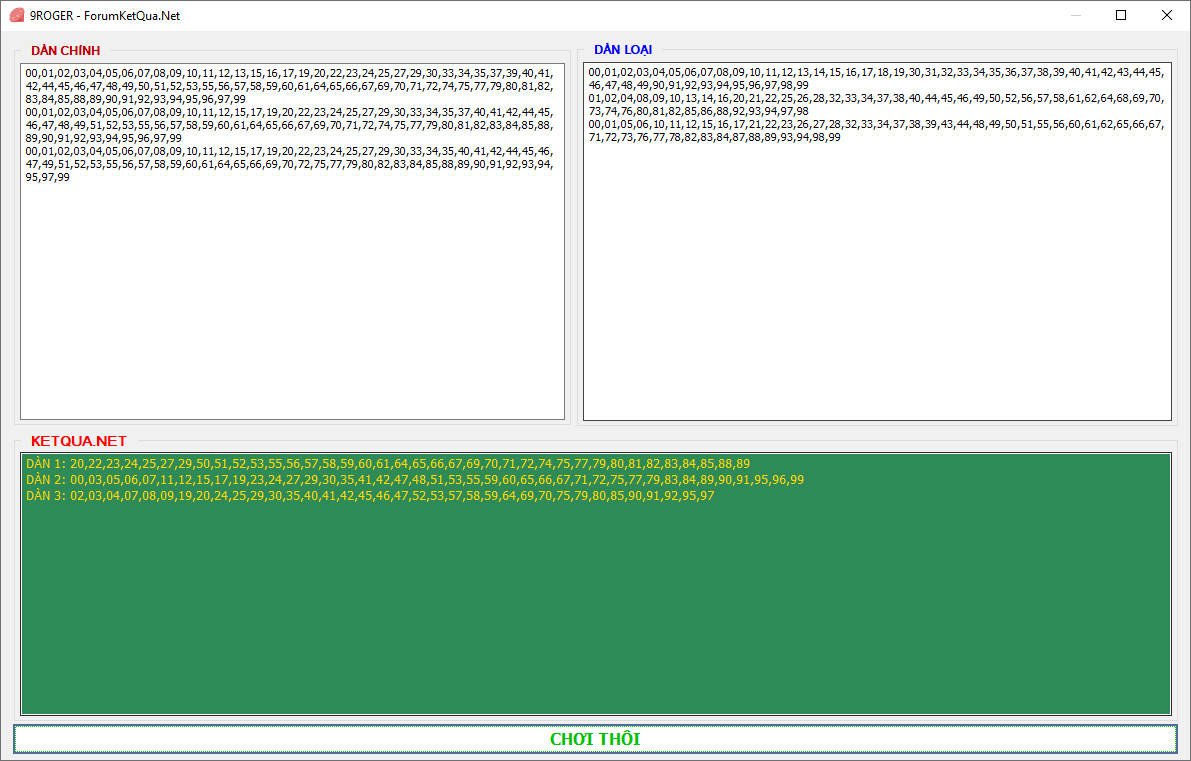The image size is (1191, 761).
Task: Click the empty space in DÀN LOẠI text box
Action: (876, 290)
